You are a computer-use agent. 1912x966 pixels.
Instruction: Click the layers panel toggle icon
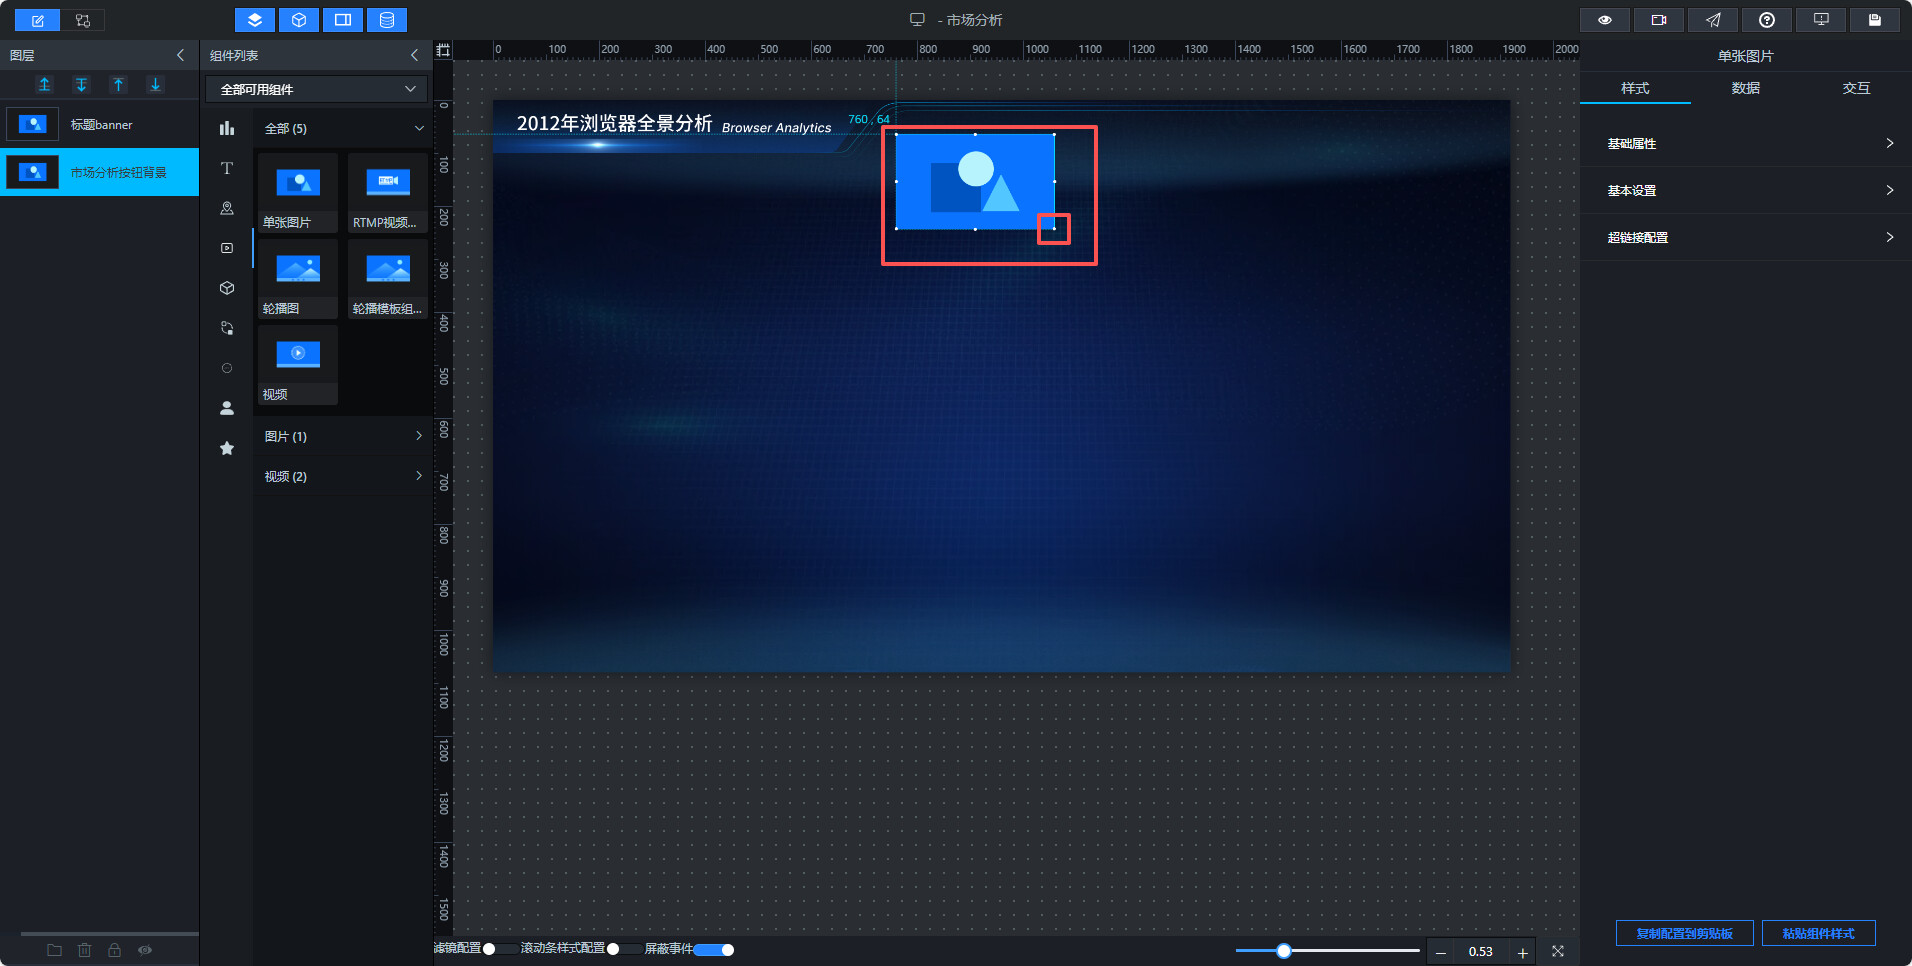(x=255, y=20)
